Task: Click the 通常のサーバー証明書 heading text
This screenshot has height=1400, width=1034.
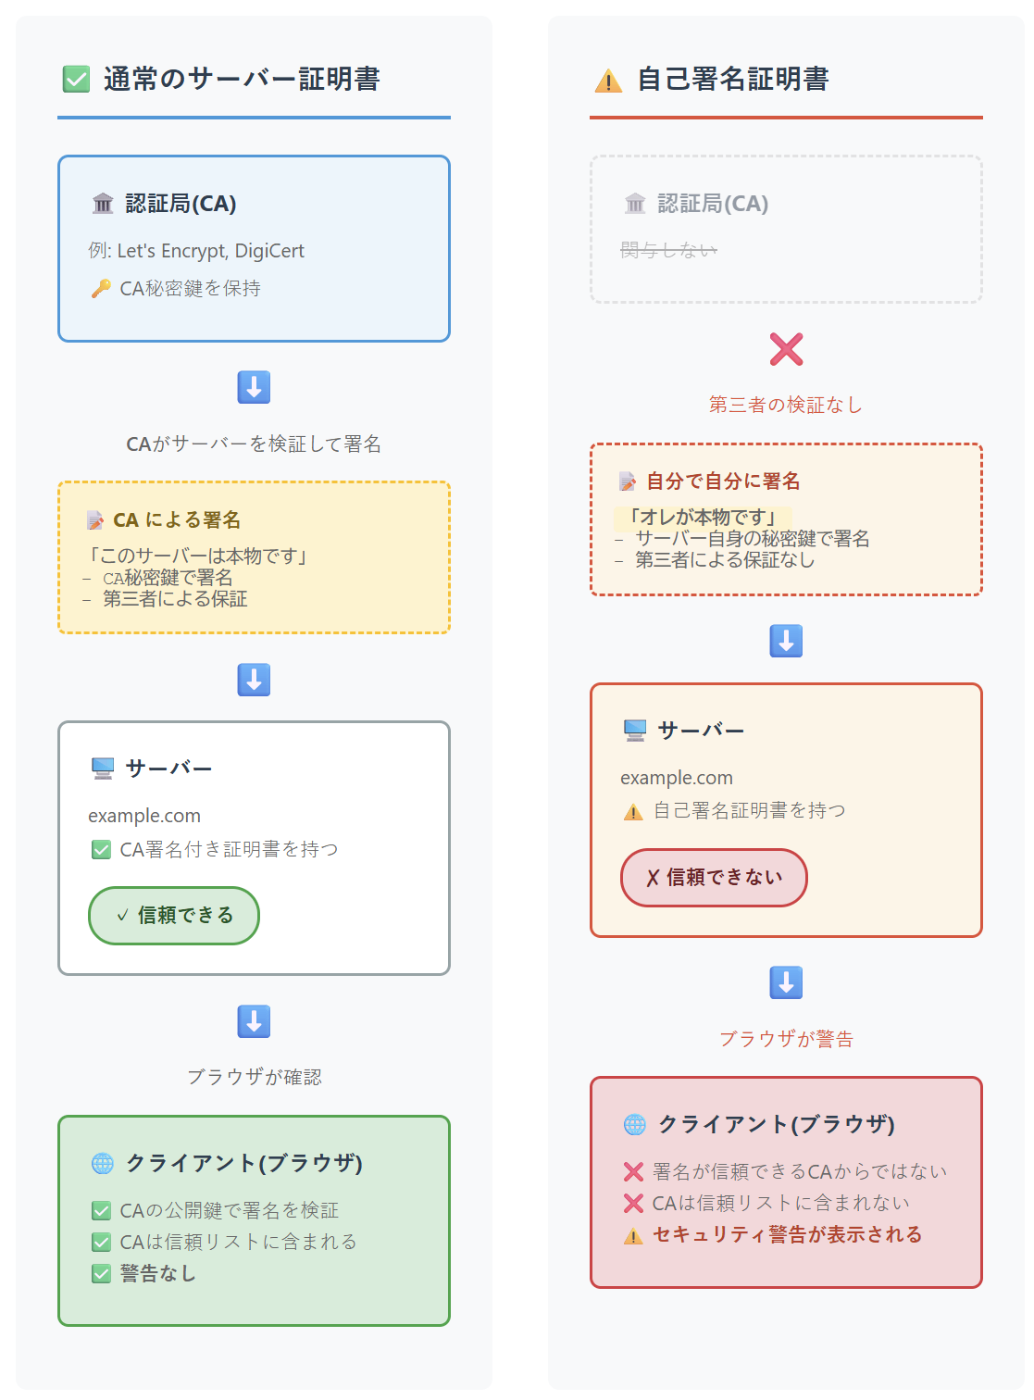Action: coord(241,79)
